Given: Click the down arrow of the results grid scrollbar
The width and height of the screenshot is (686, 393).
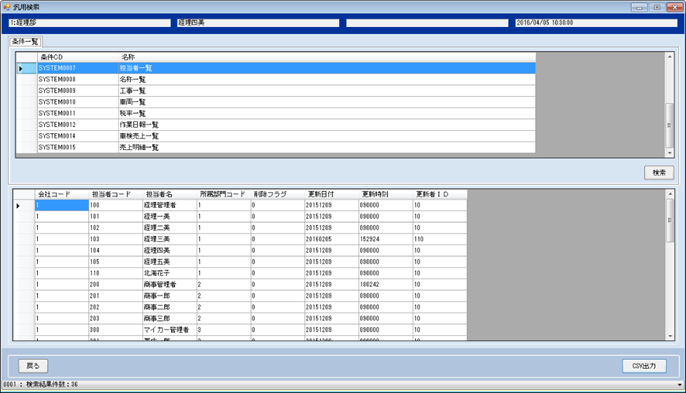Looking at the screenshot, I should (x=669, y=336).
